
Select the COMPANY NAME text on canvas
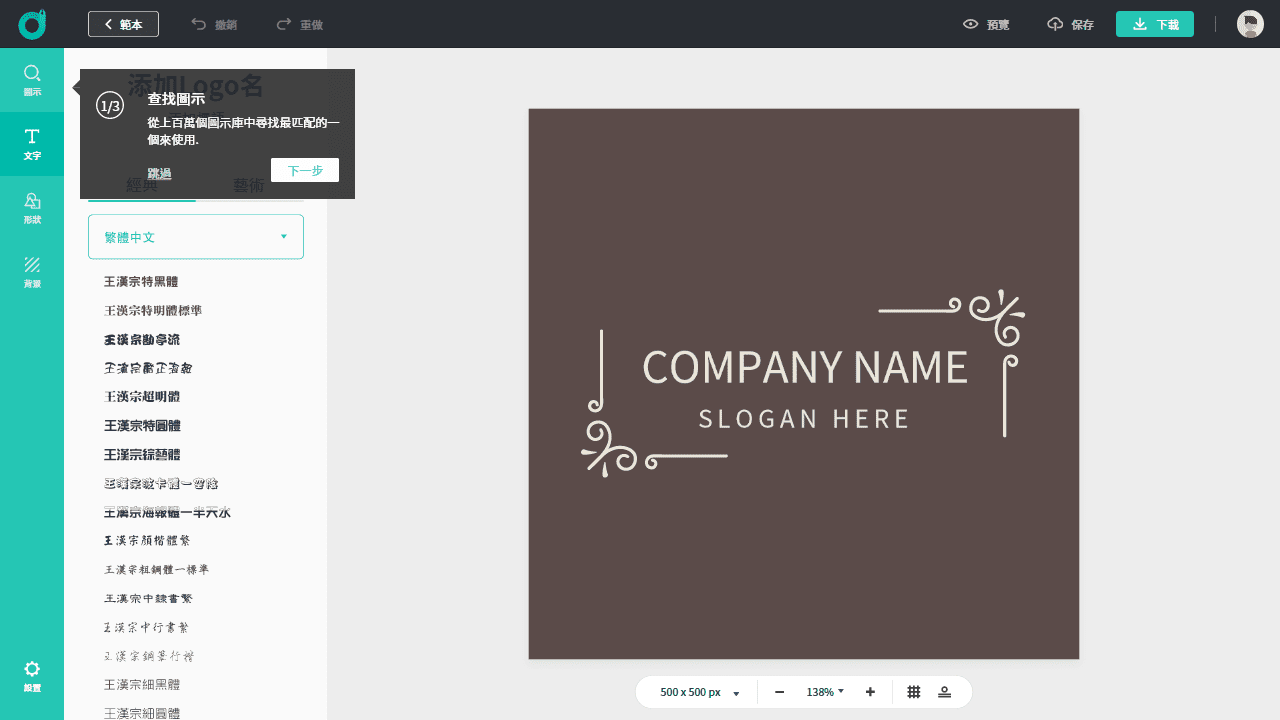point(804,367)
